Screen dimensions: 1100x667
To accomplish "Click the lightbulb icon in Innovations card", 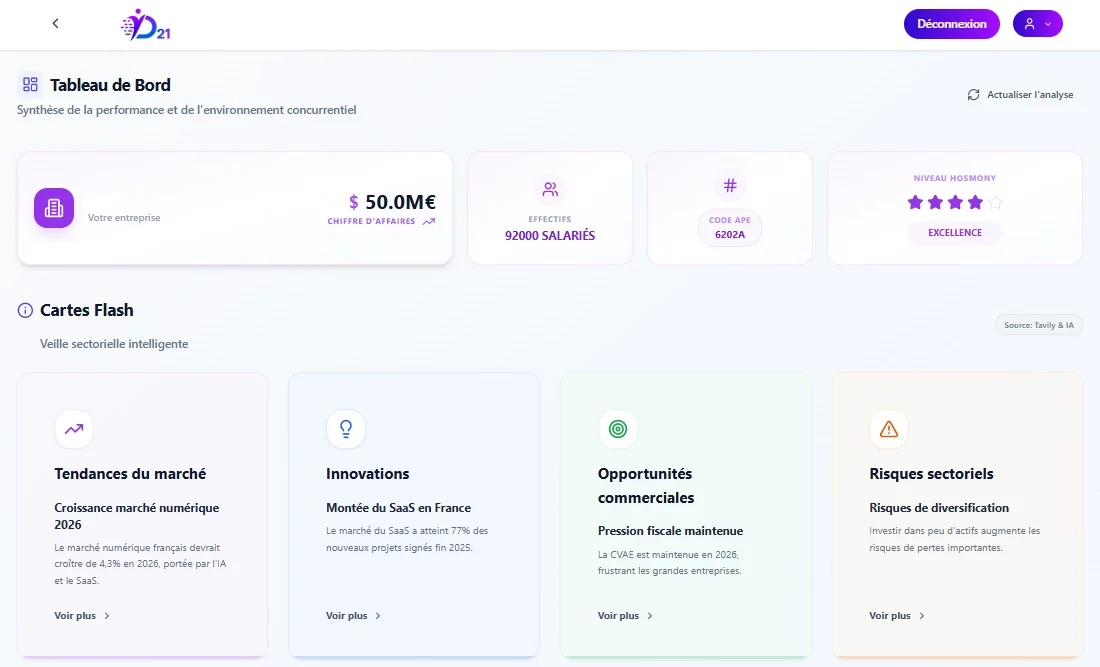I will (x=346, y=429).
